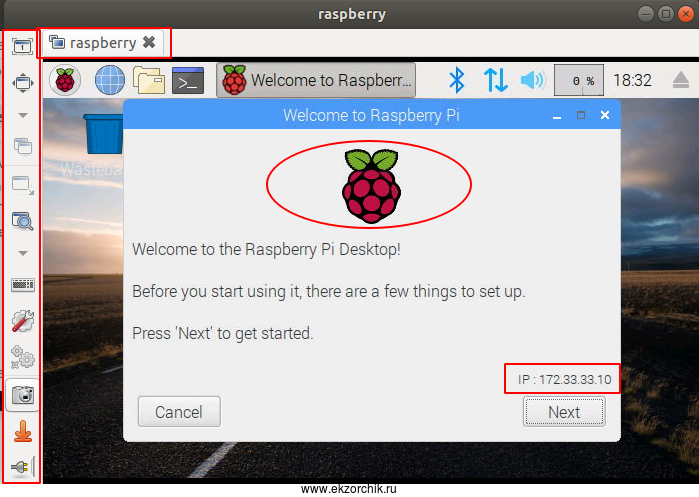Minimize the session using the orange down-arrow icon
Screen dimensions: 699x497
(x=23, y=431)
